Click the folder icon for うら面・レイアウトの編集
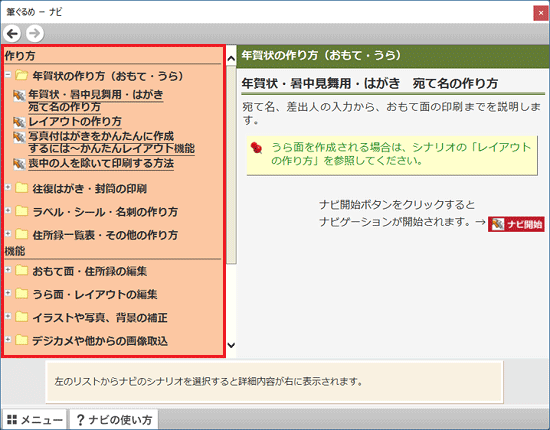This screenshot has height=430, width=550. pyautogui.click(x=21, y=293)
